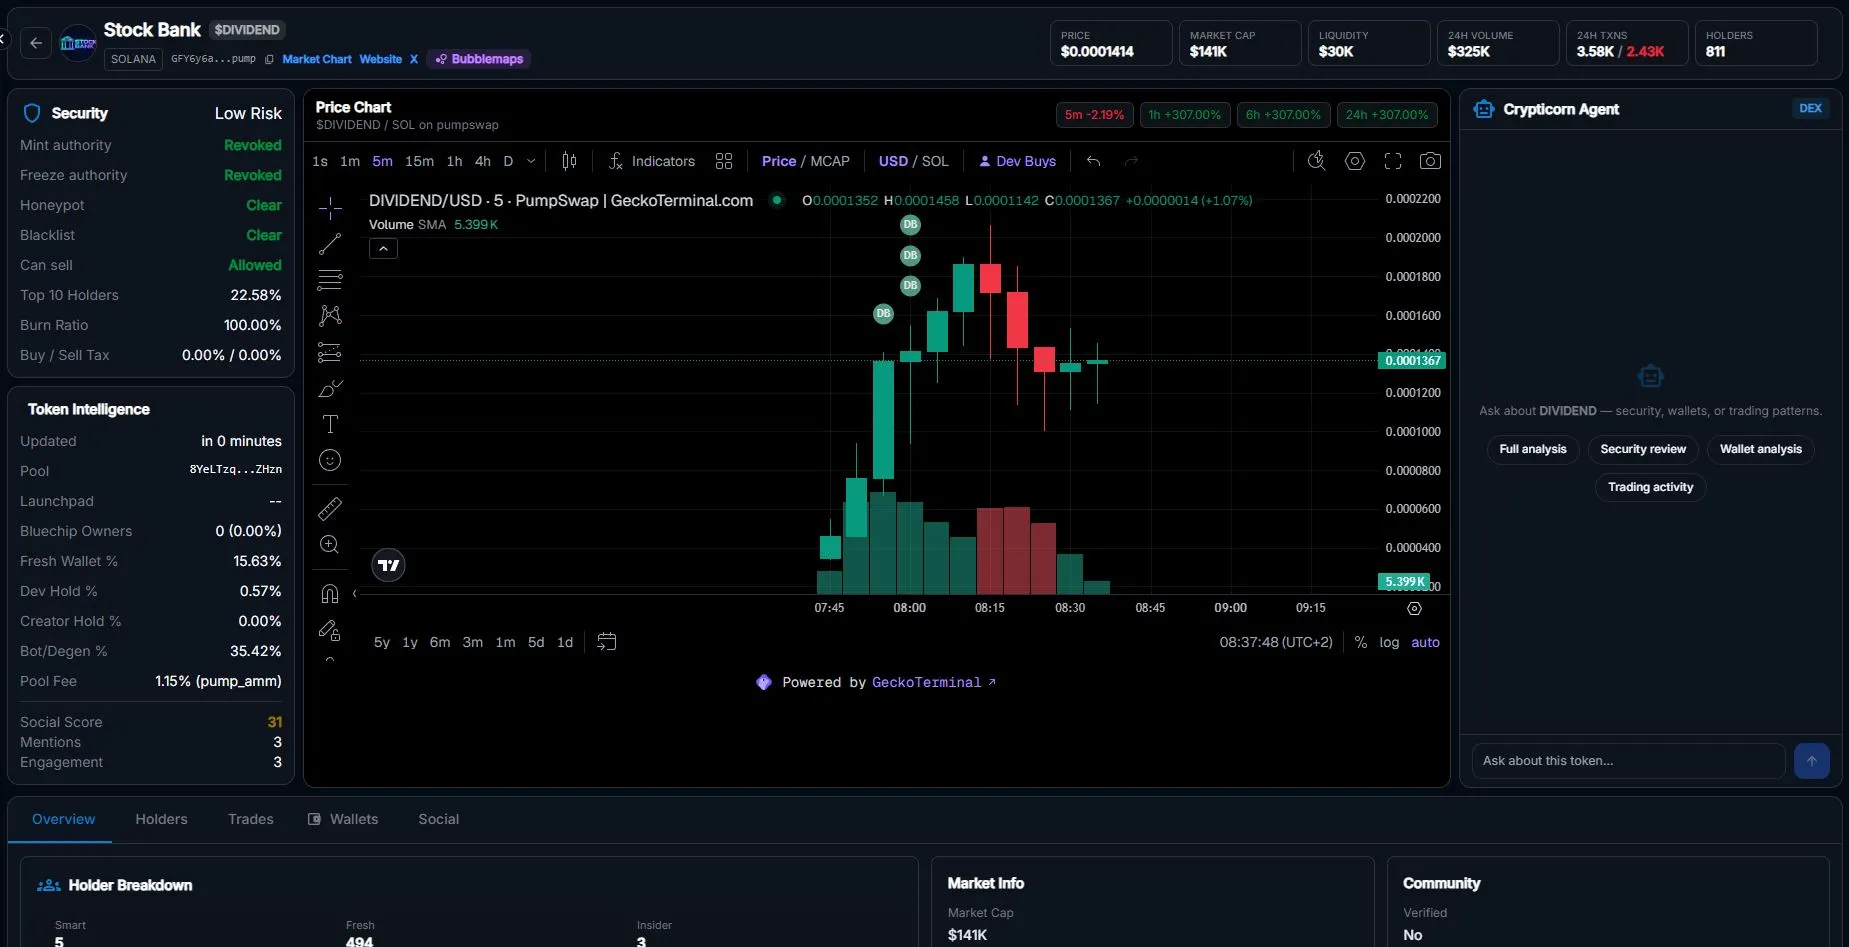The height and width of the screenshot is (947, 1849).
Task: Request Trading activity analysis
Action: pos(1650,487)
